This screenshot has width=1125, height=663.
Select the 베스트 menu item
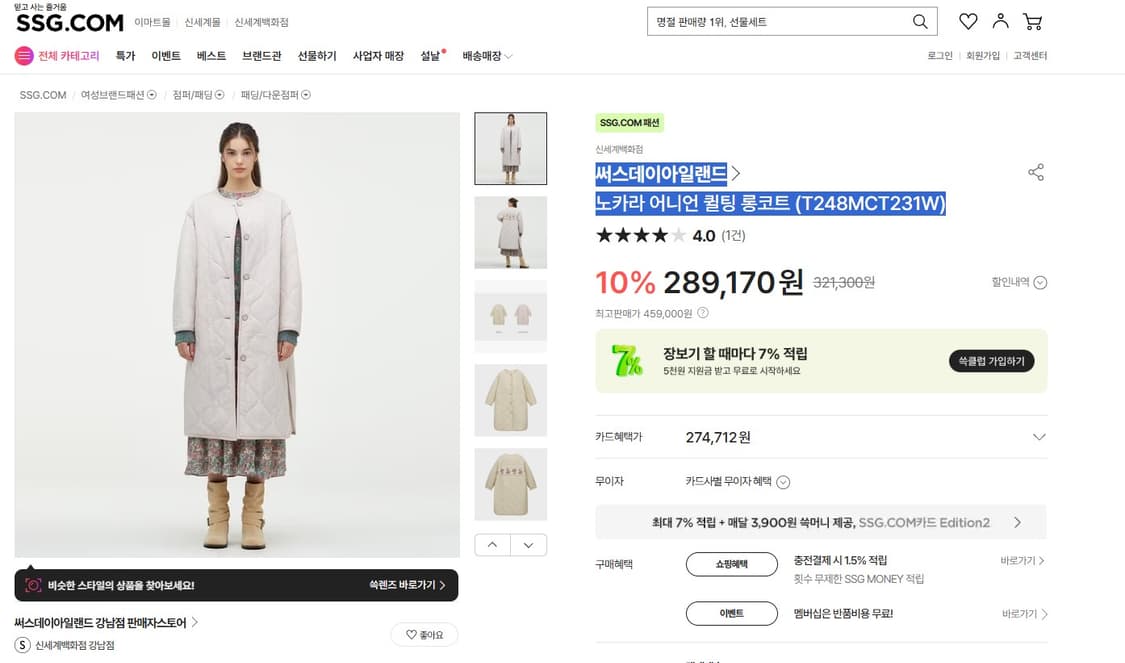coord(210,56)
